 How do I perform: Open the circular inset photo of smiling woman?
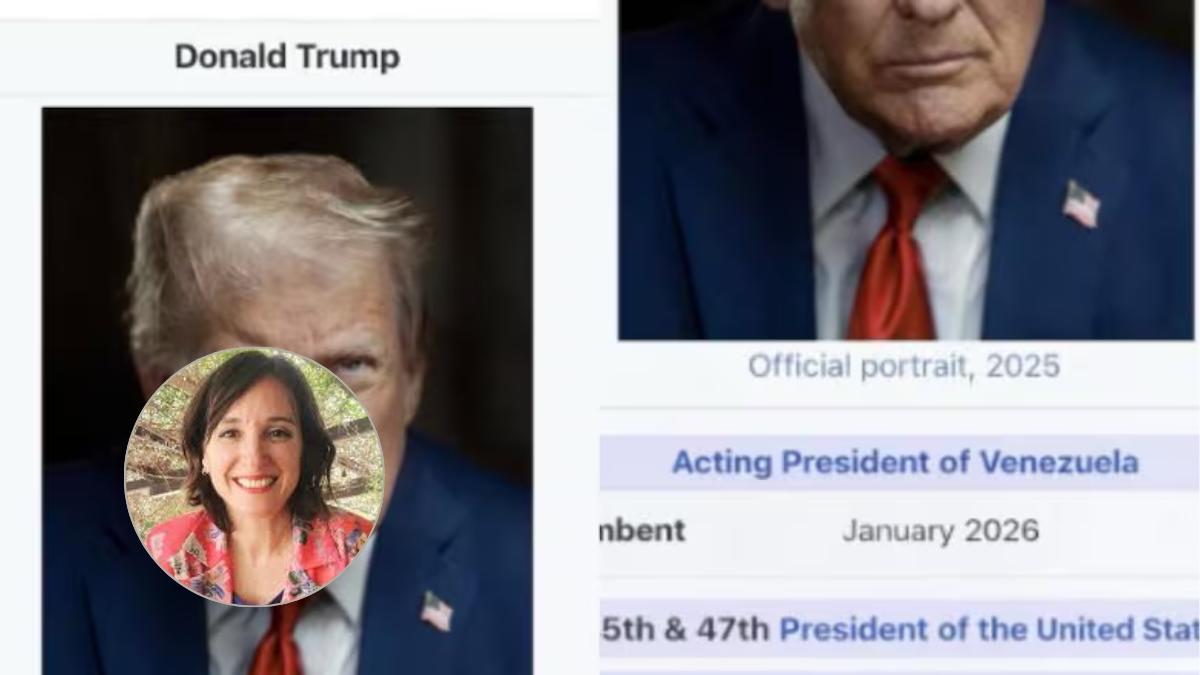point(254,477)
